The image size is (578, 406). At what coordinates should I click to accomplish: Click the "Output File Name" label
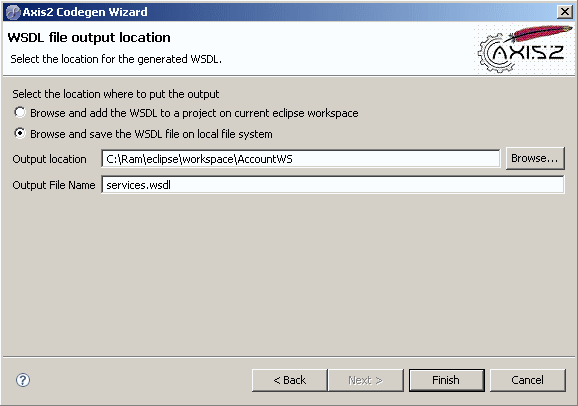coord(54,185)
